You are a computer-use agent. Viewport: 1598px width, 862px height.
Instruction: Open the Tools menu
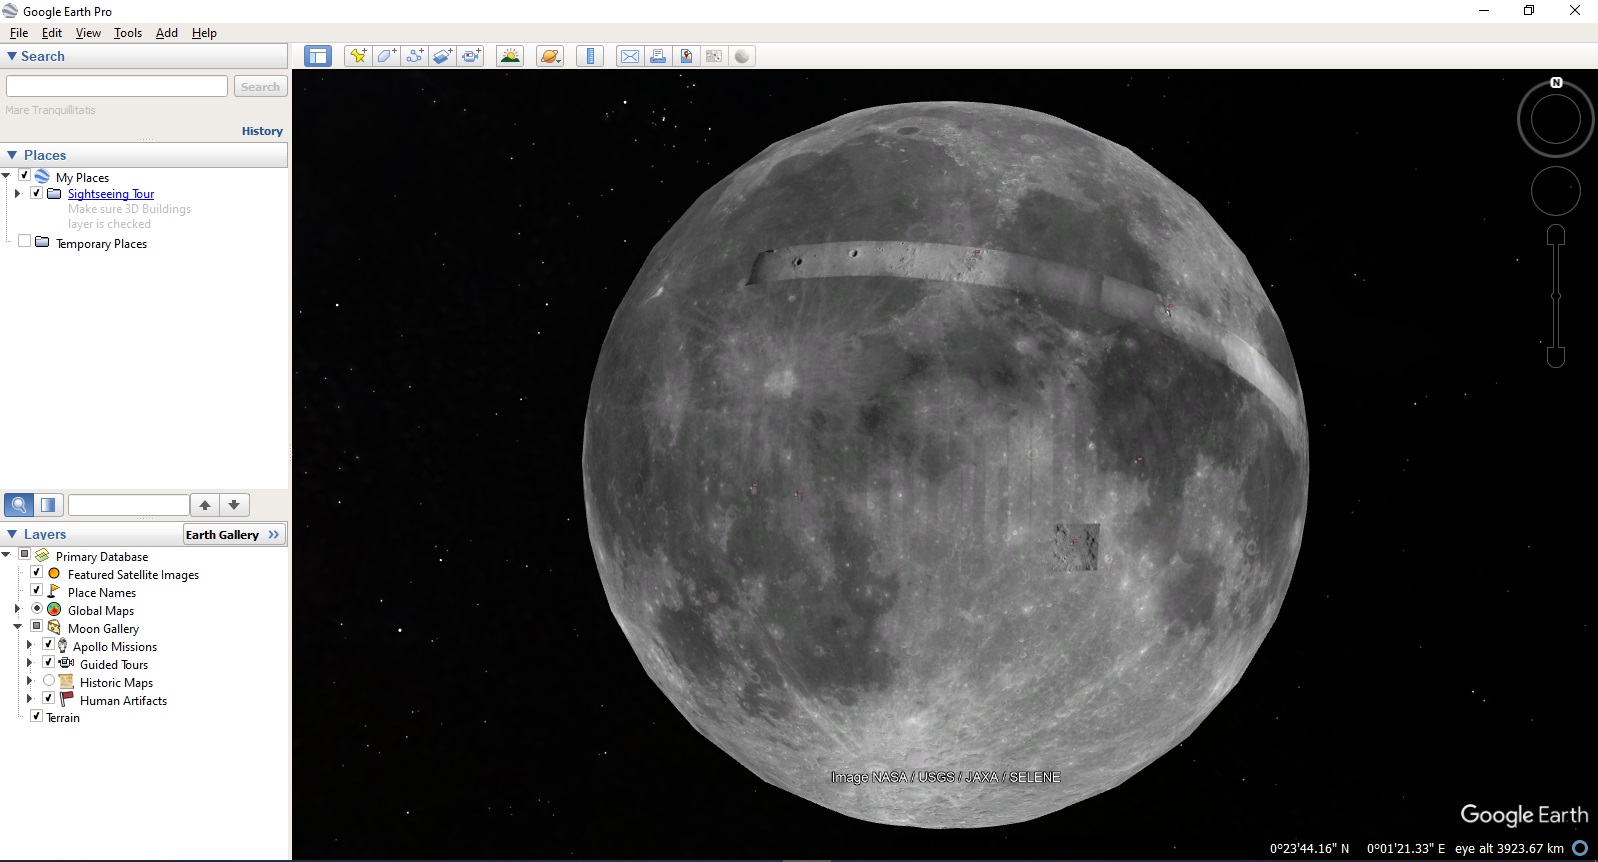coord(128,33)
